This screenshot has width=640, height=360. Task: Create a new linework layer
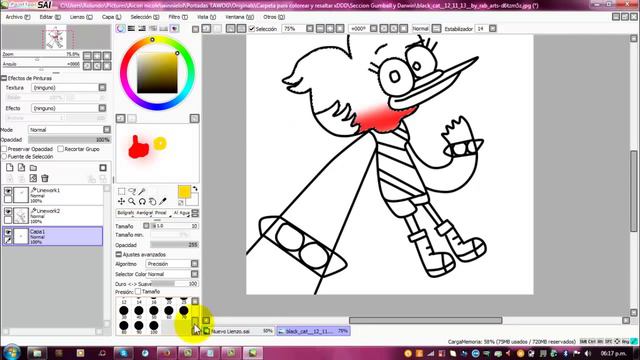pos(21,168)
